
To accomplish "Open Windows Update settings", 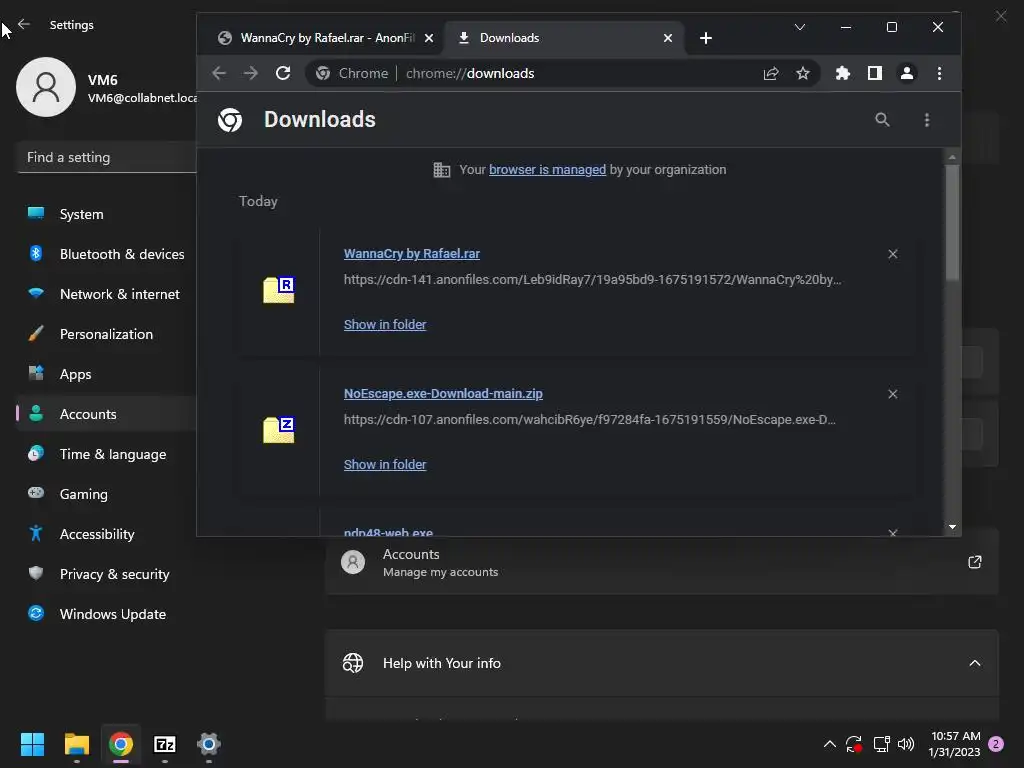I will tap(106, 614).
